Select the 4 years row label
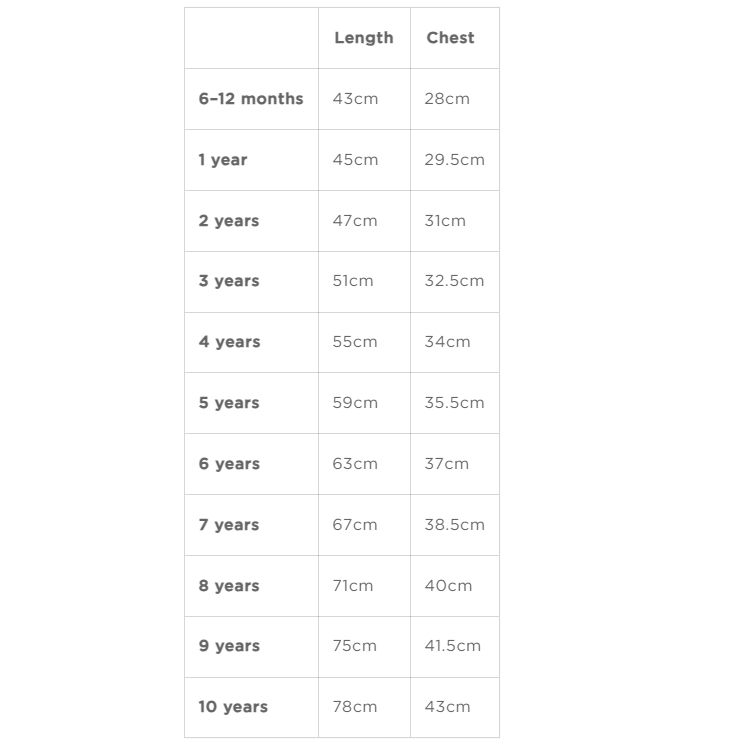The image size is (750, 750). coord(228,342)
